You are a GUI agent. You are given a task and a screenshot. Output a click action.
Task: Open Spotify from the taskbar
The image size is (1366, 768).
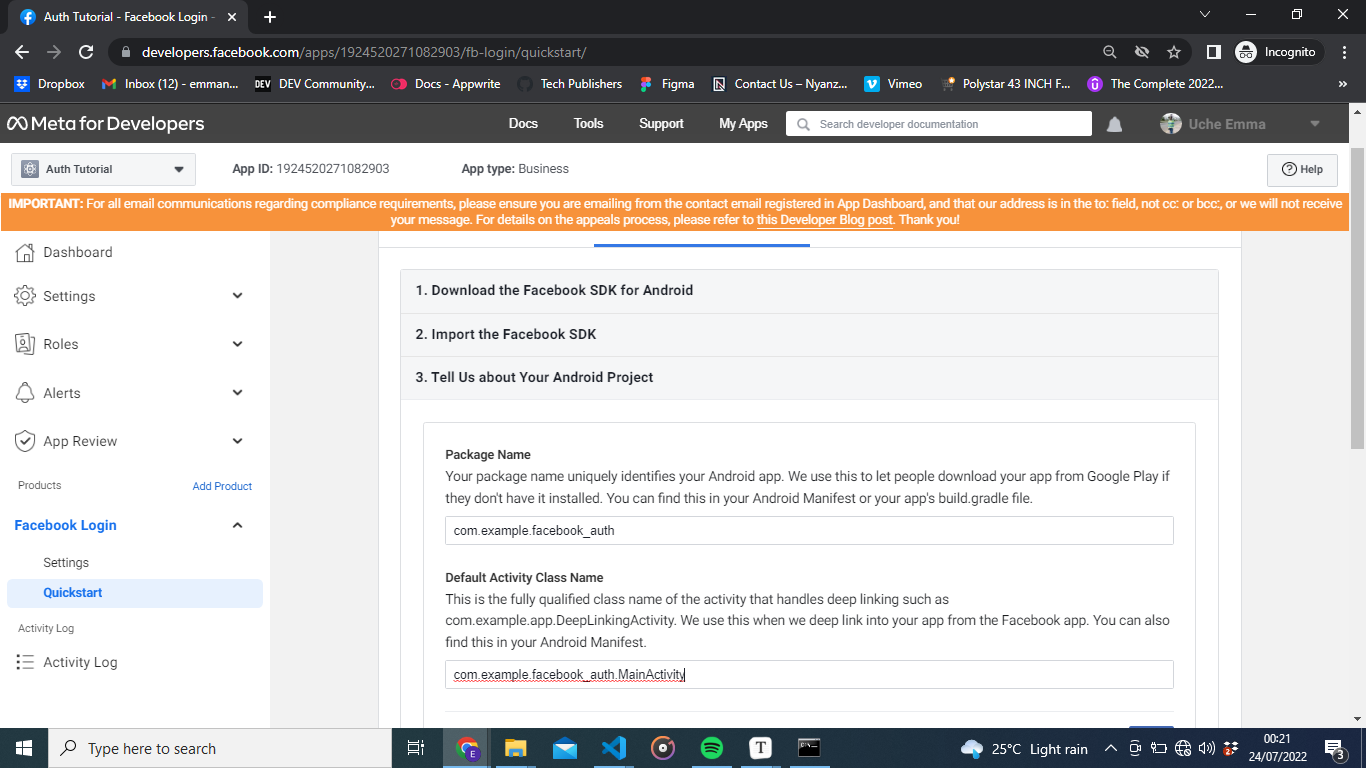(712, 748)
